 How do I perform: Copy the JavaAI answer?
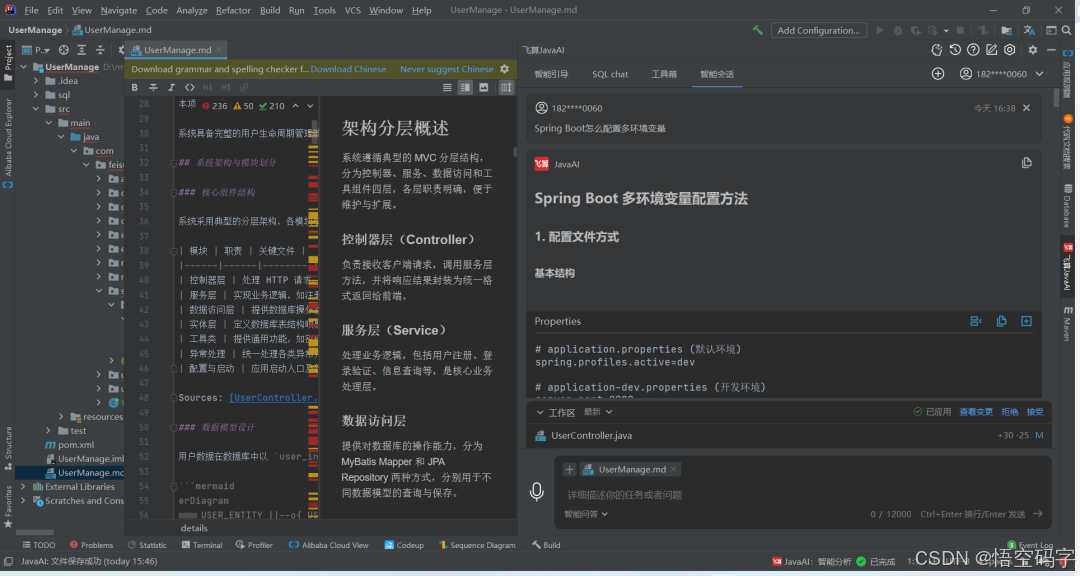pyautogui.click(x=1026, y=163)
